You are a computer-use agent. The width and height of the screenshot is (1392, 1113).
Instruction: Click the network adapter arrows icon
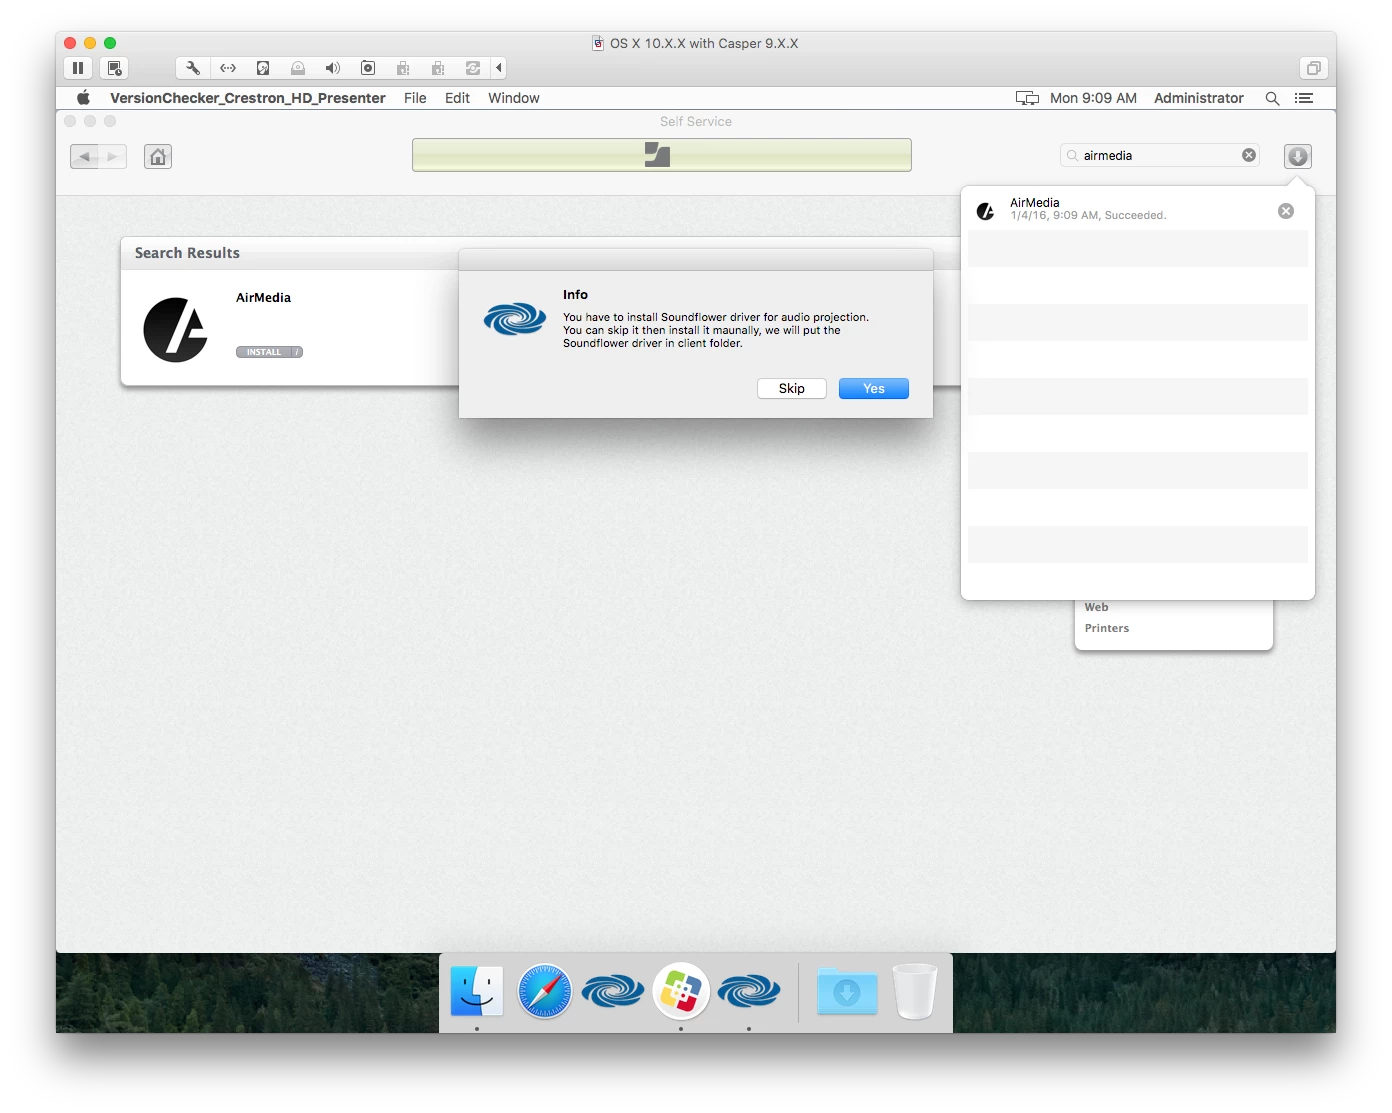pos(228,68)
